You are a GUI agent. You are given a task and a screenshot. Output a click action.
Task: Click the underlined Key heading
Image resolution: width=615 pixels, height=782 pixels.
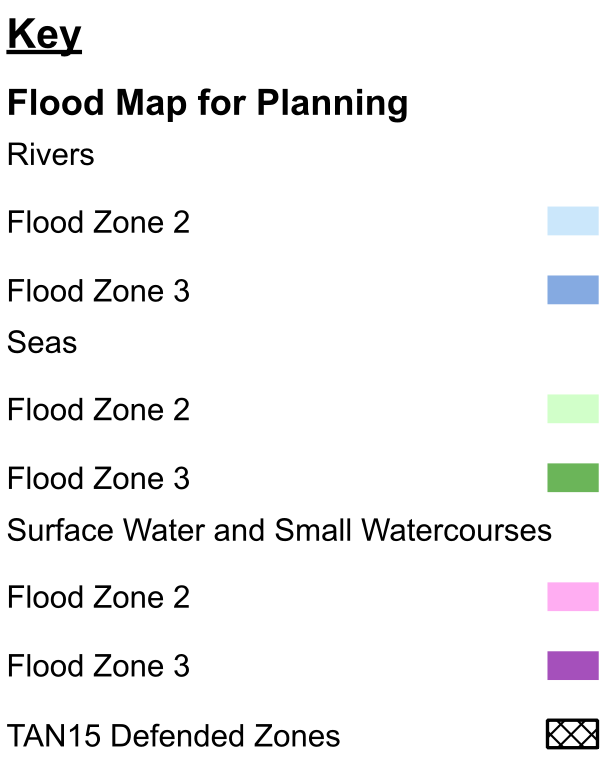44,35
